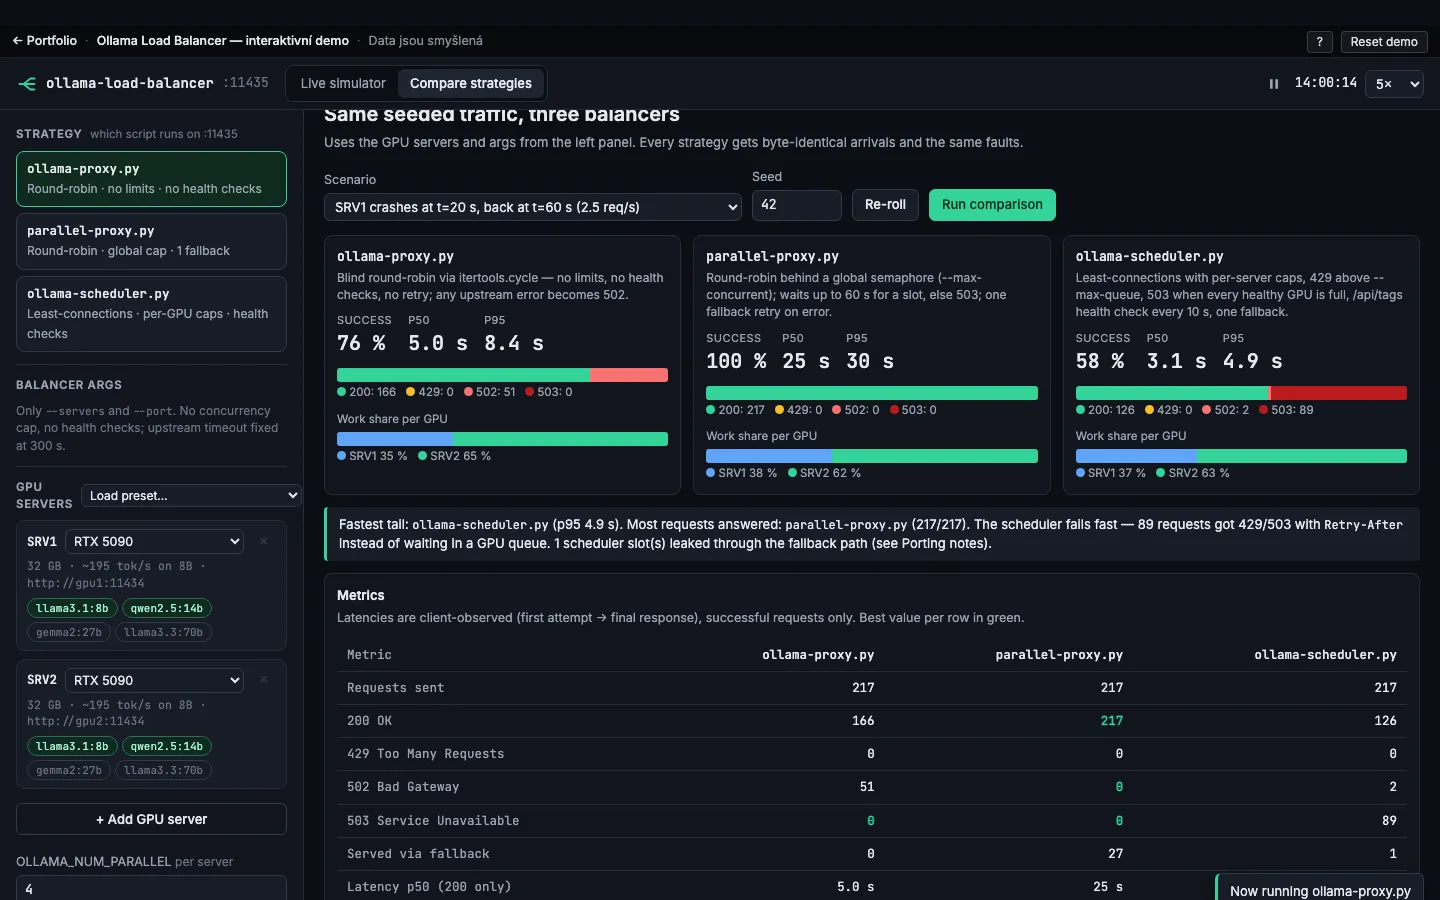Open the question mark help button
The width and height of the screenshot is (1440, 900).
pos(1320,42)
